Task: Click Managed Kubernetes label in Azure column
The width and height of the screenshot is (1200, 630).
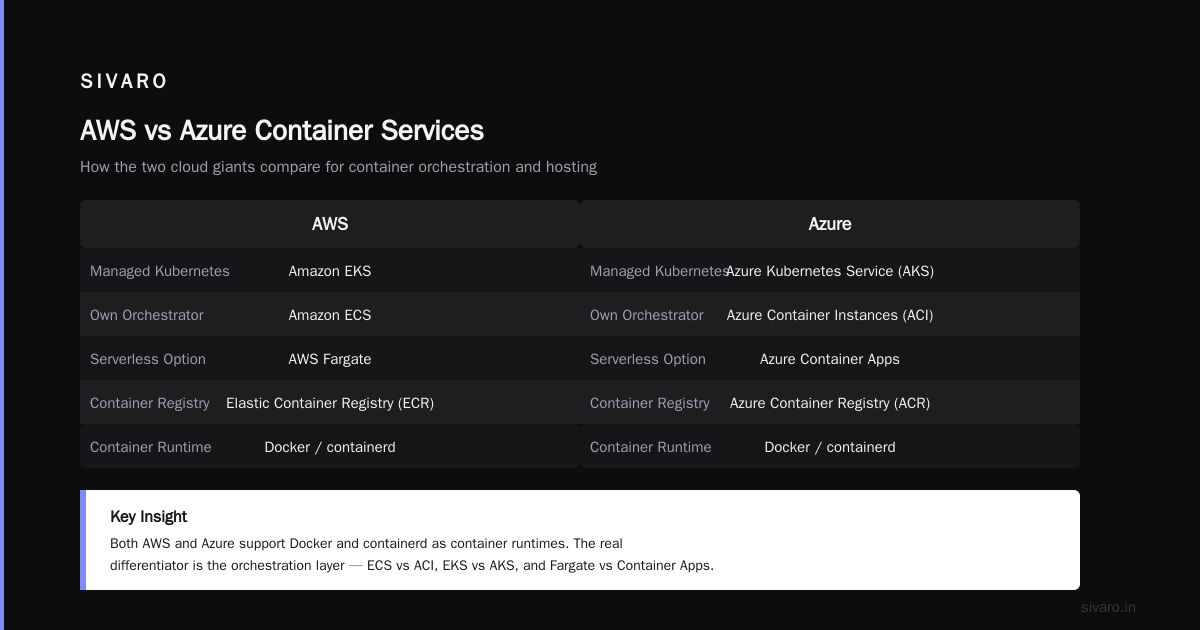Action: [658, 271]
